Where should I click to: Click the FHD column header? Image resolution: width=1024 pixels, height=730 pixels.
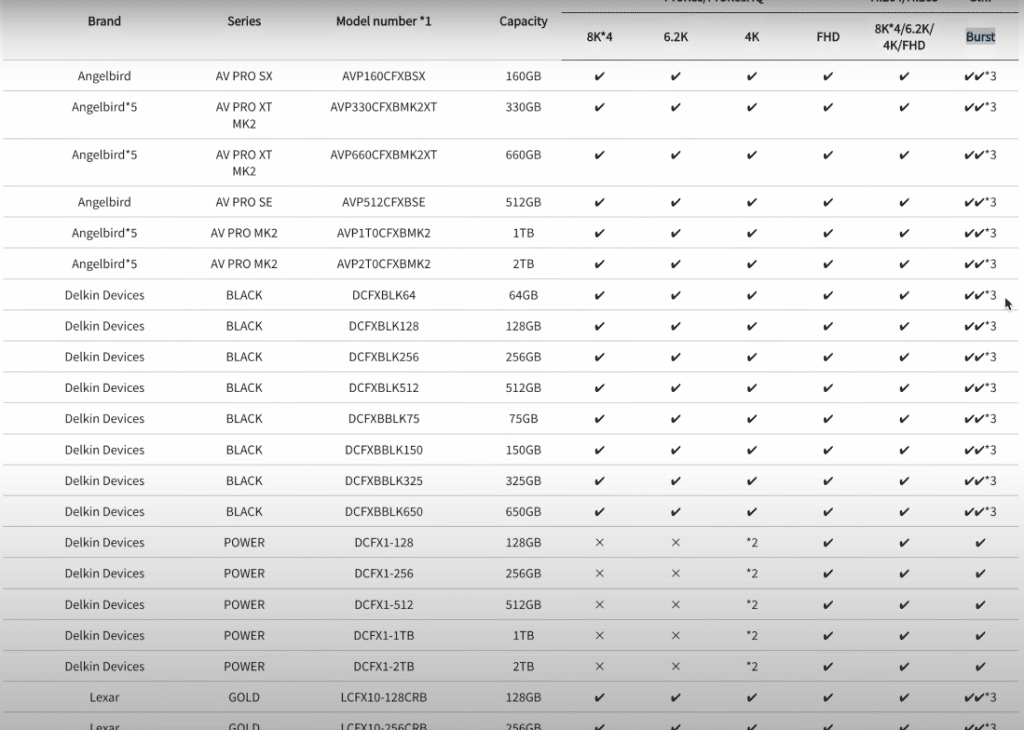tap(828, 37)
